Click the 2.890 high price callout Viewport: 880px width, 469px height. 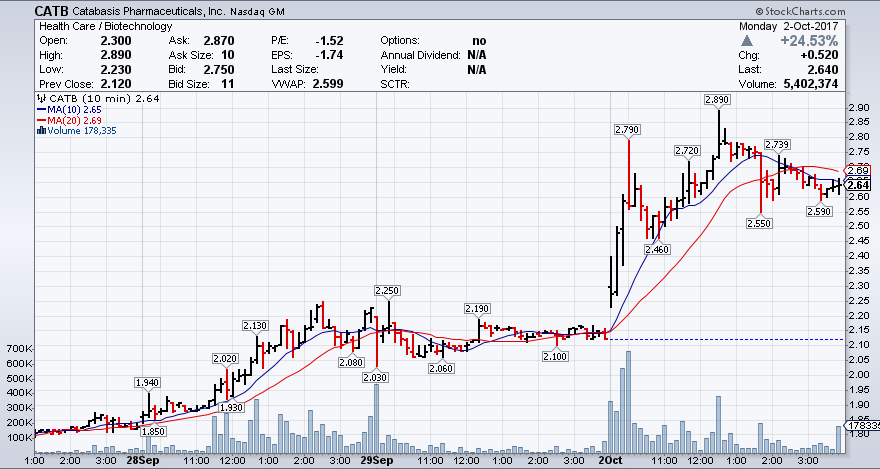point(717,101)
